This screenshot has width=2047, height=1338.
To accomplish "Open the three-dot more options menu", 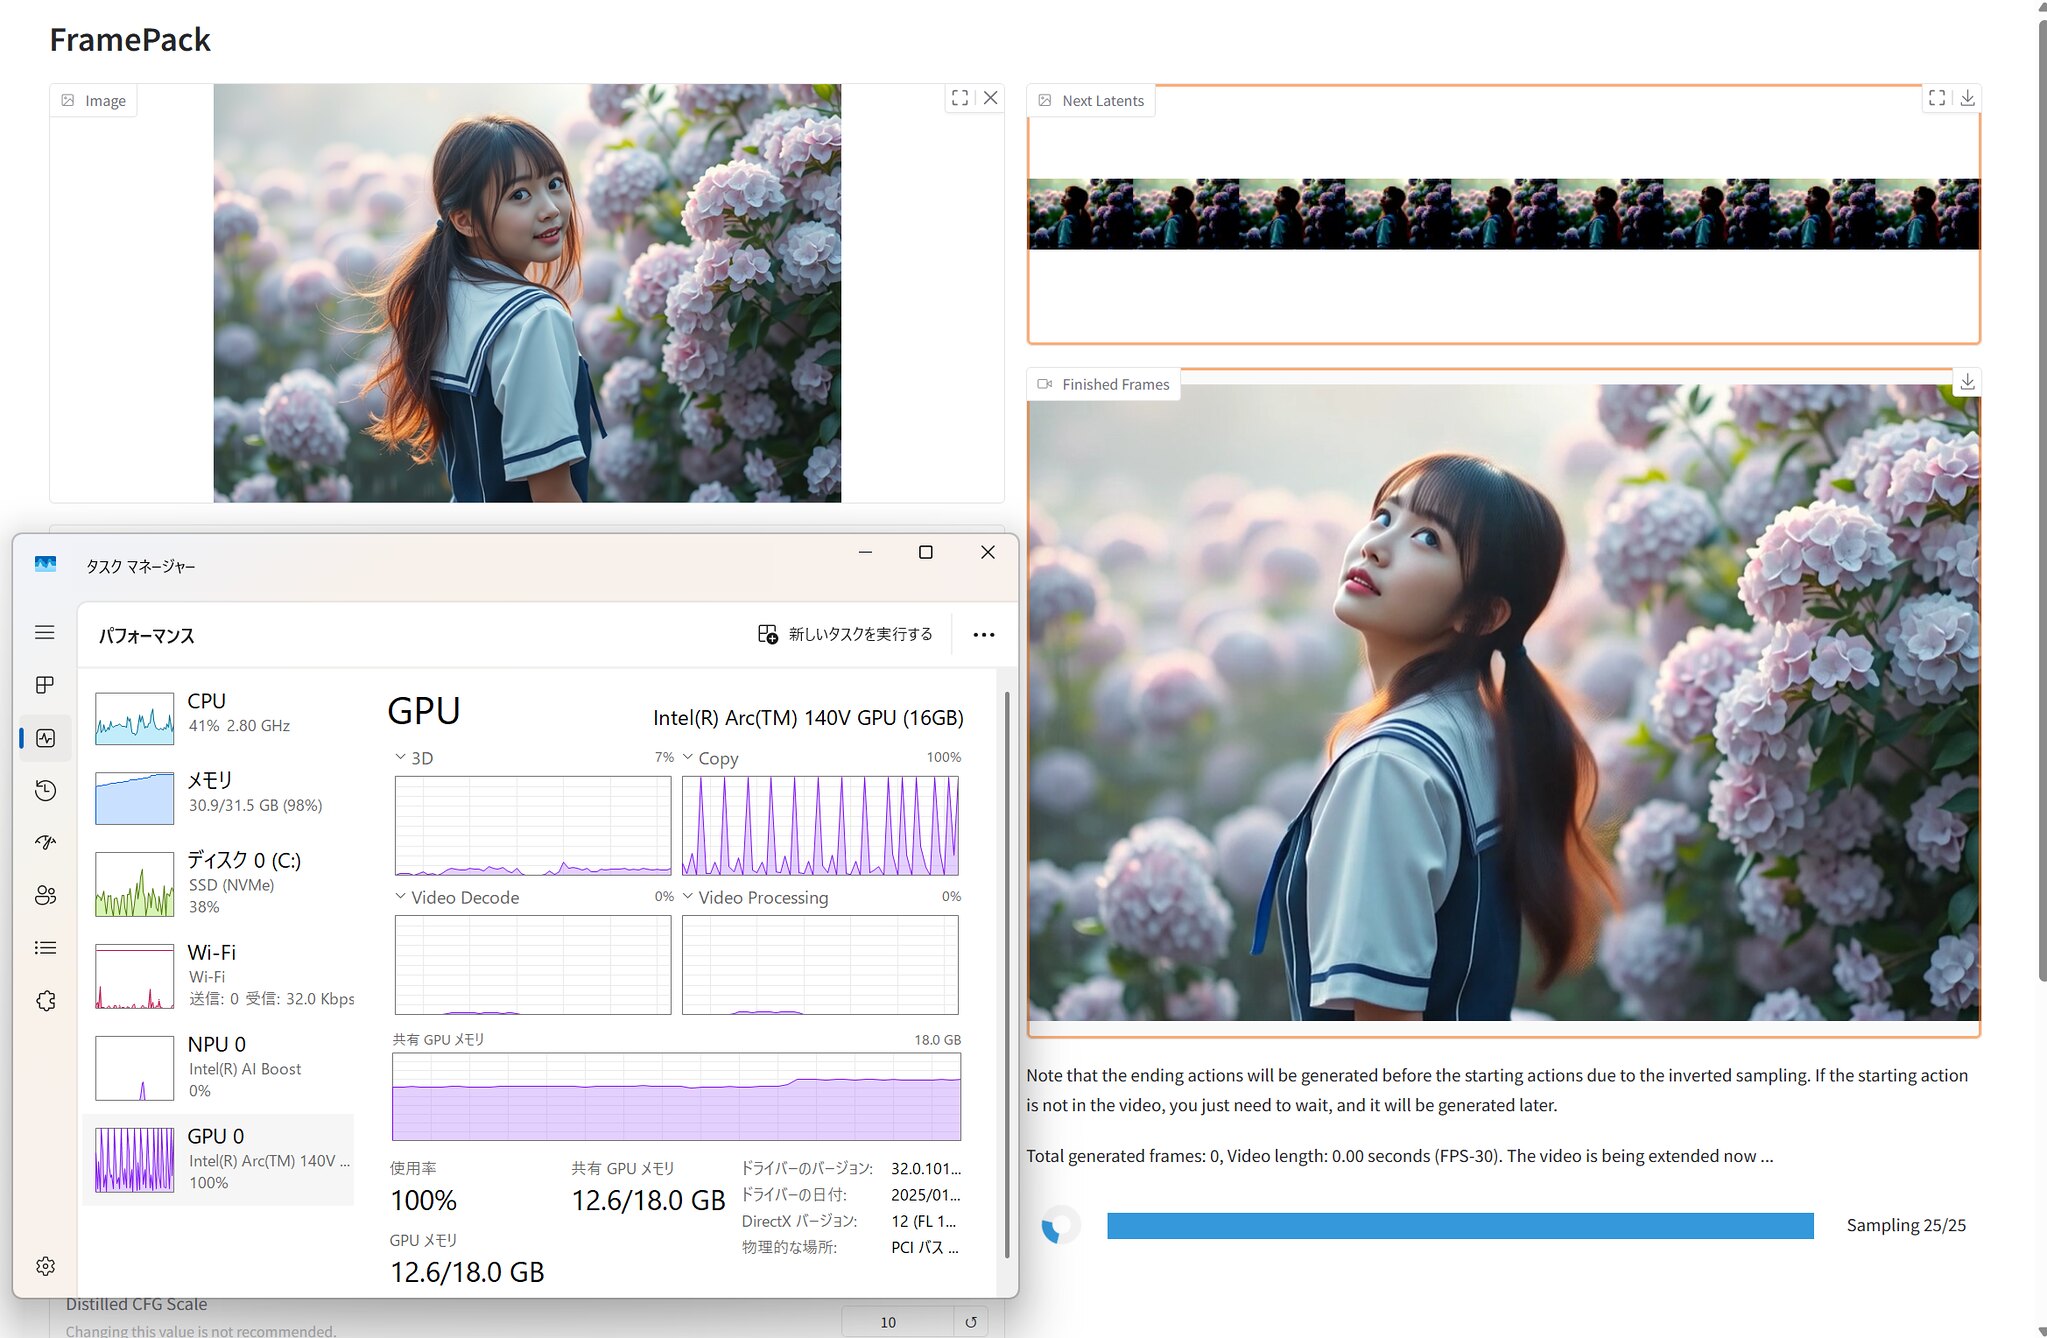I will tap(984, 635).
